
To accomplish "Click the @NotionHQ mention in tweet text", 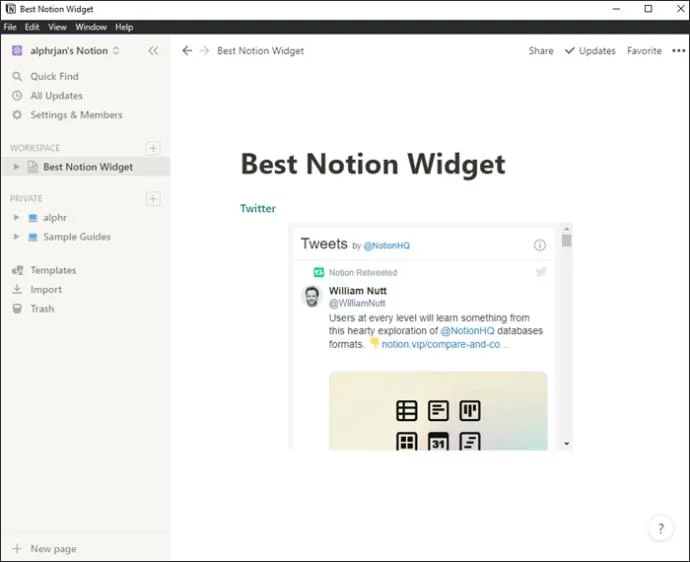I will click(467, 331).
